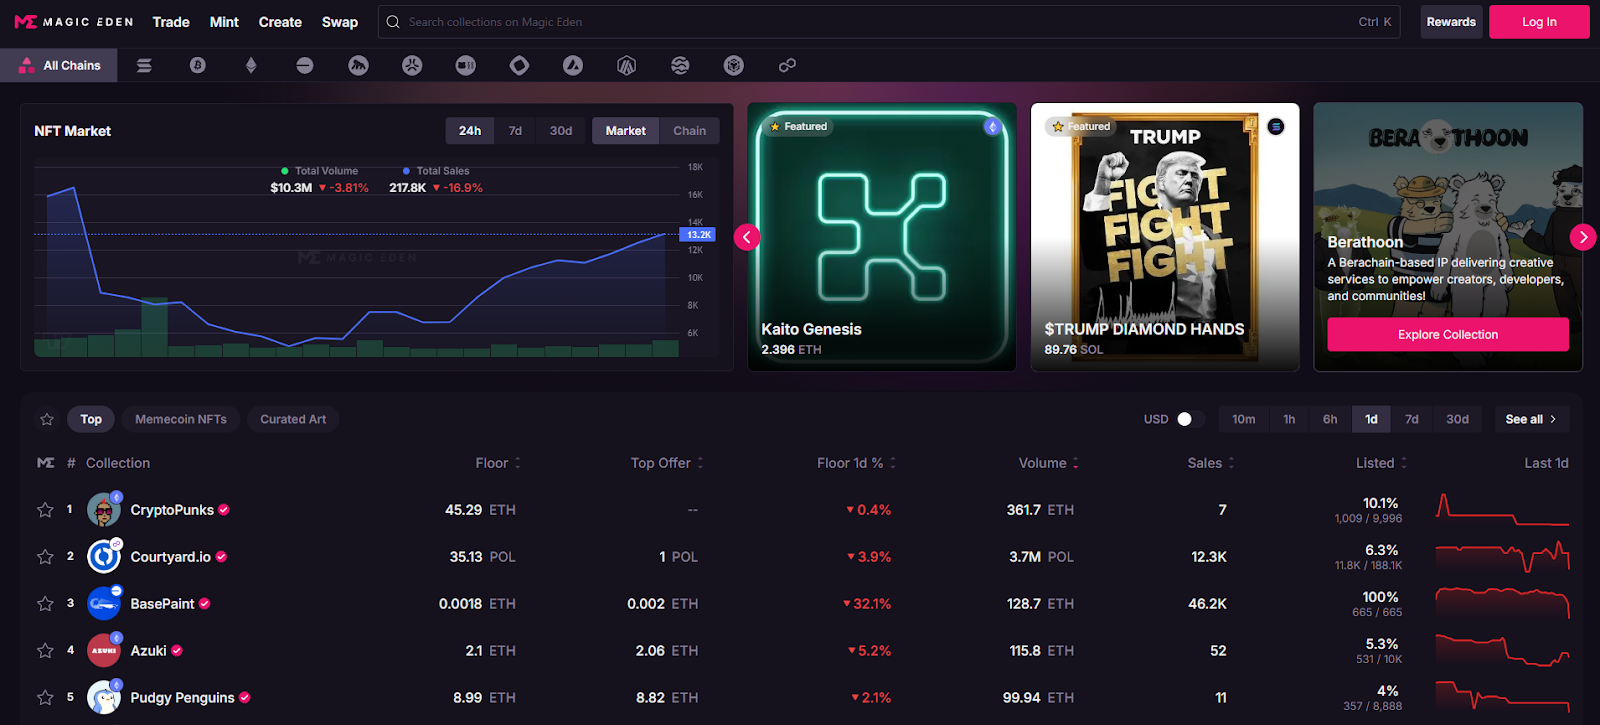
Task: Select the Top collections tab
Action: pos(91,419)
